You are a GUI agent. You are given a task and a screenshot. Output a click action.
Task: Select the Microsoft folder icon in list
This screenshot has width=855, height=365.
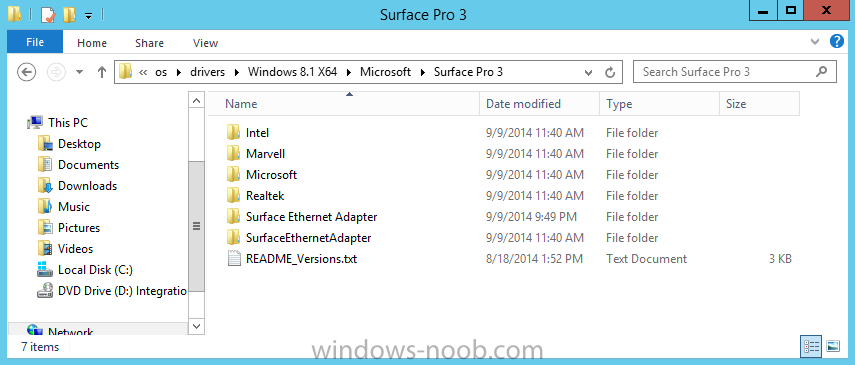tap(233, 175)
